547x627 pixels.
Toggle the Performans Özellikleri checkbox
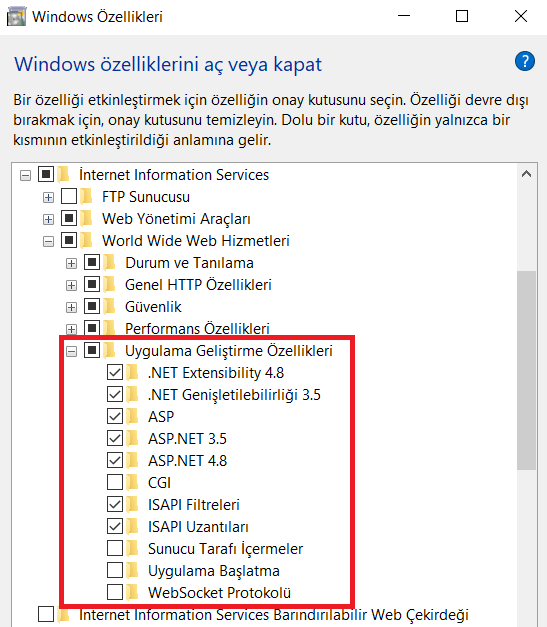point(92,328)
